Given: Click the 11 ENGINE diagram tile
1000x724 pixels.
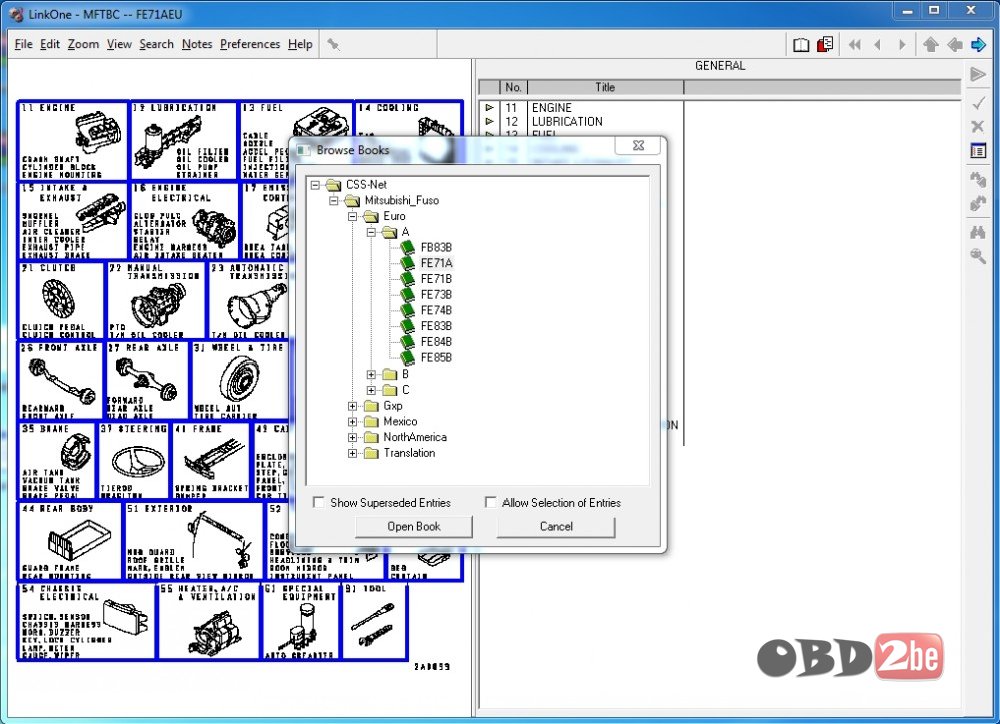Looking at the screenshot, I should [x=73, y=140].
